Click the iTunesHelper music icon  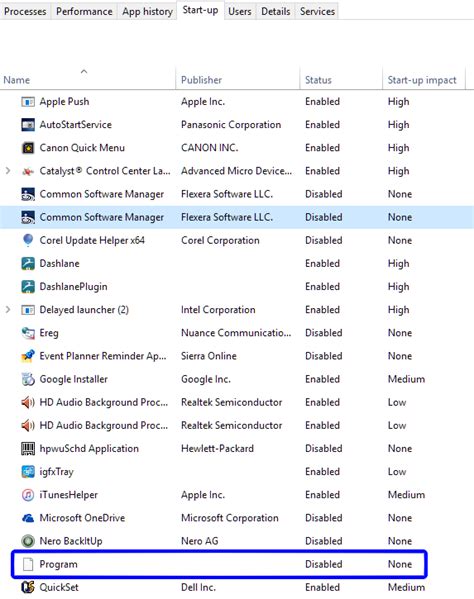click(x=28, y=495)
